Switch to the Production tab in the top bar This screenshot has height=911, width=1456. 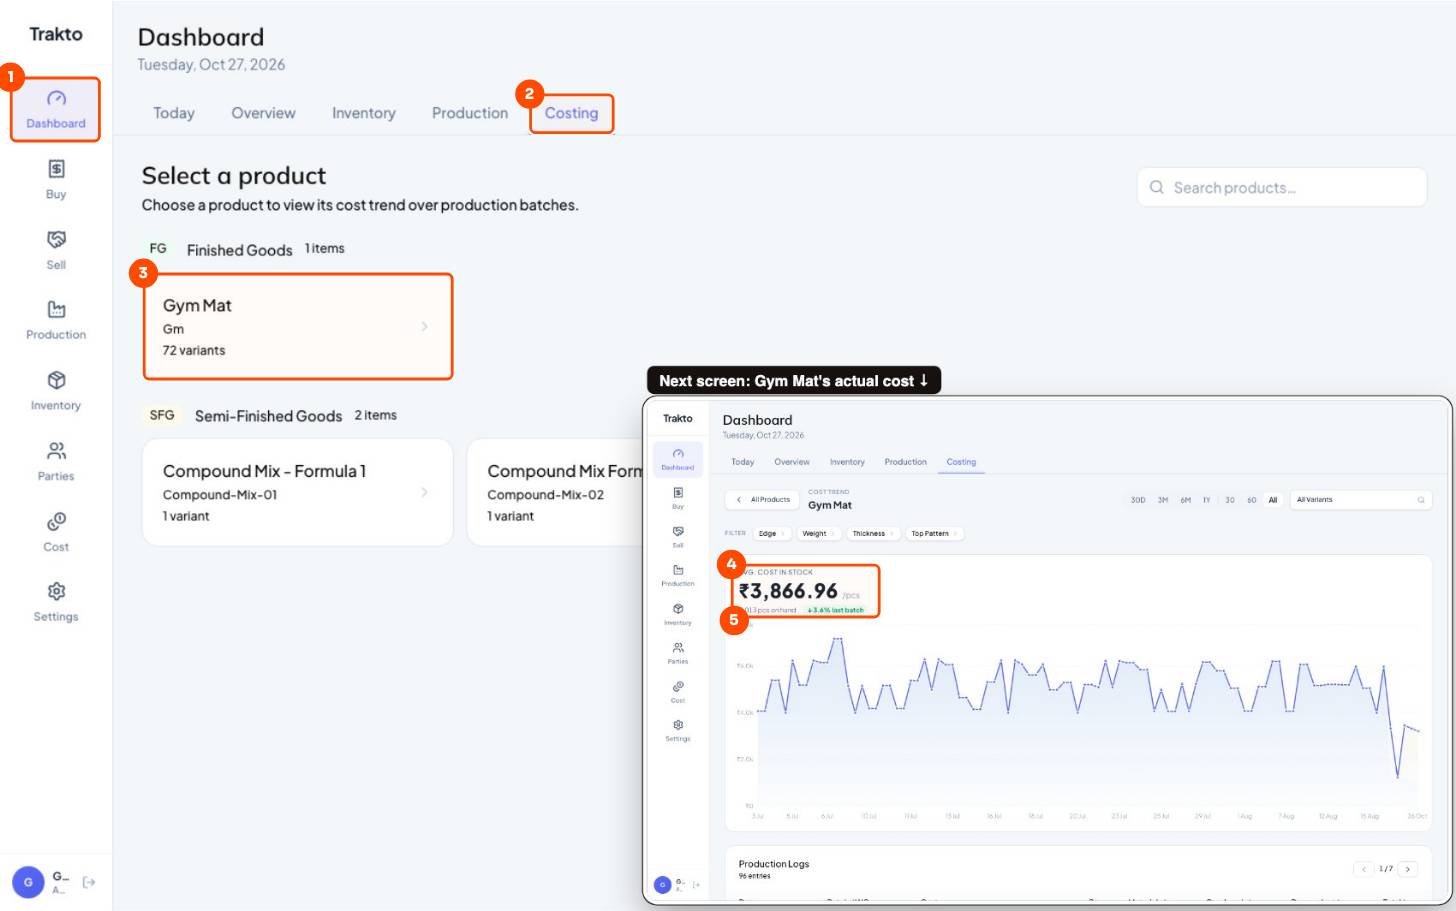click(470, 113)
